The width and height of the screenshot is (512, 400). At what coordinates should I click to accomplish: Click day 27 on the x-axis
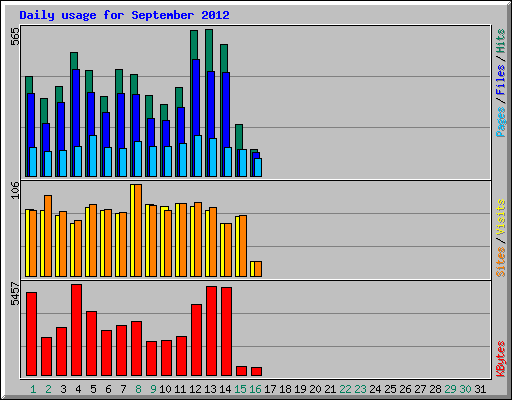pos(420,389)
